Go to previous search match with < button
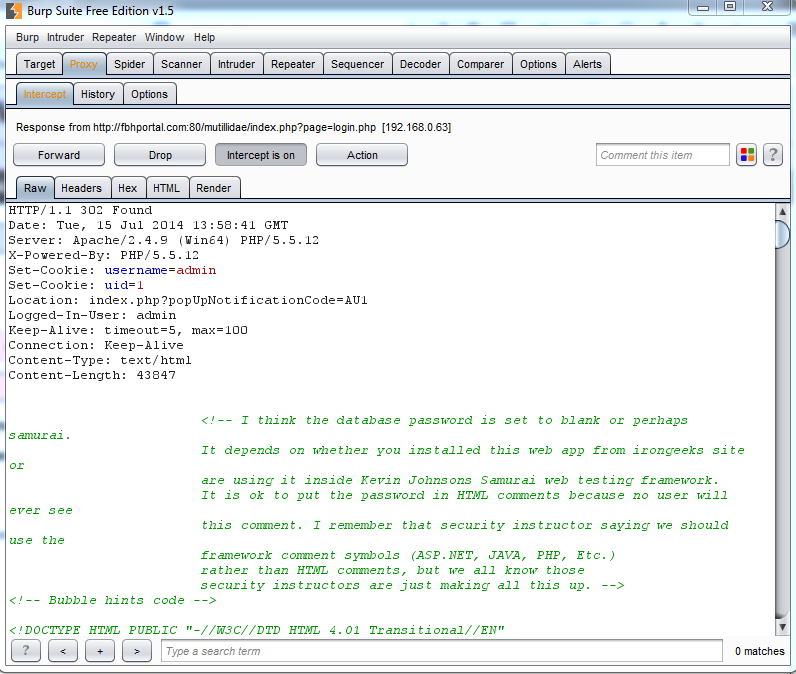The image size is (796, 674). (63, 651)
